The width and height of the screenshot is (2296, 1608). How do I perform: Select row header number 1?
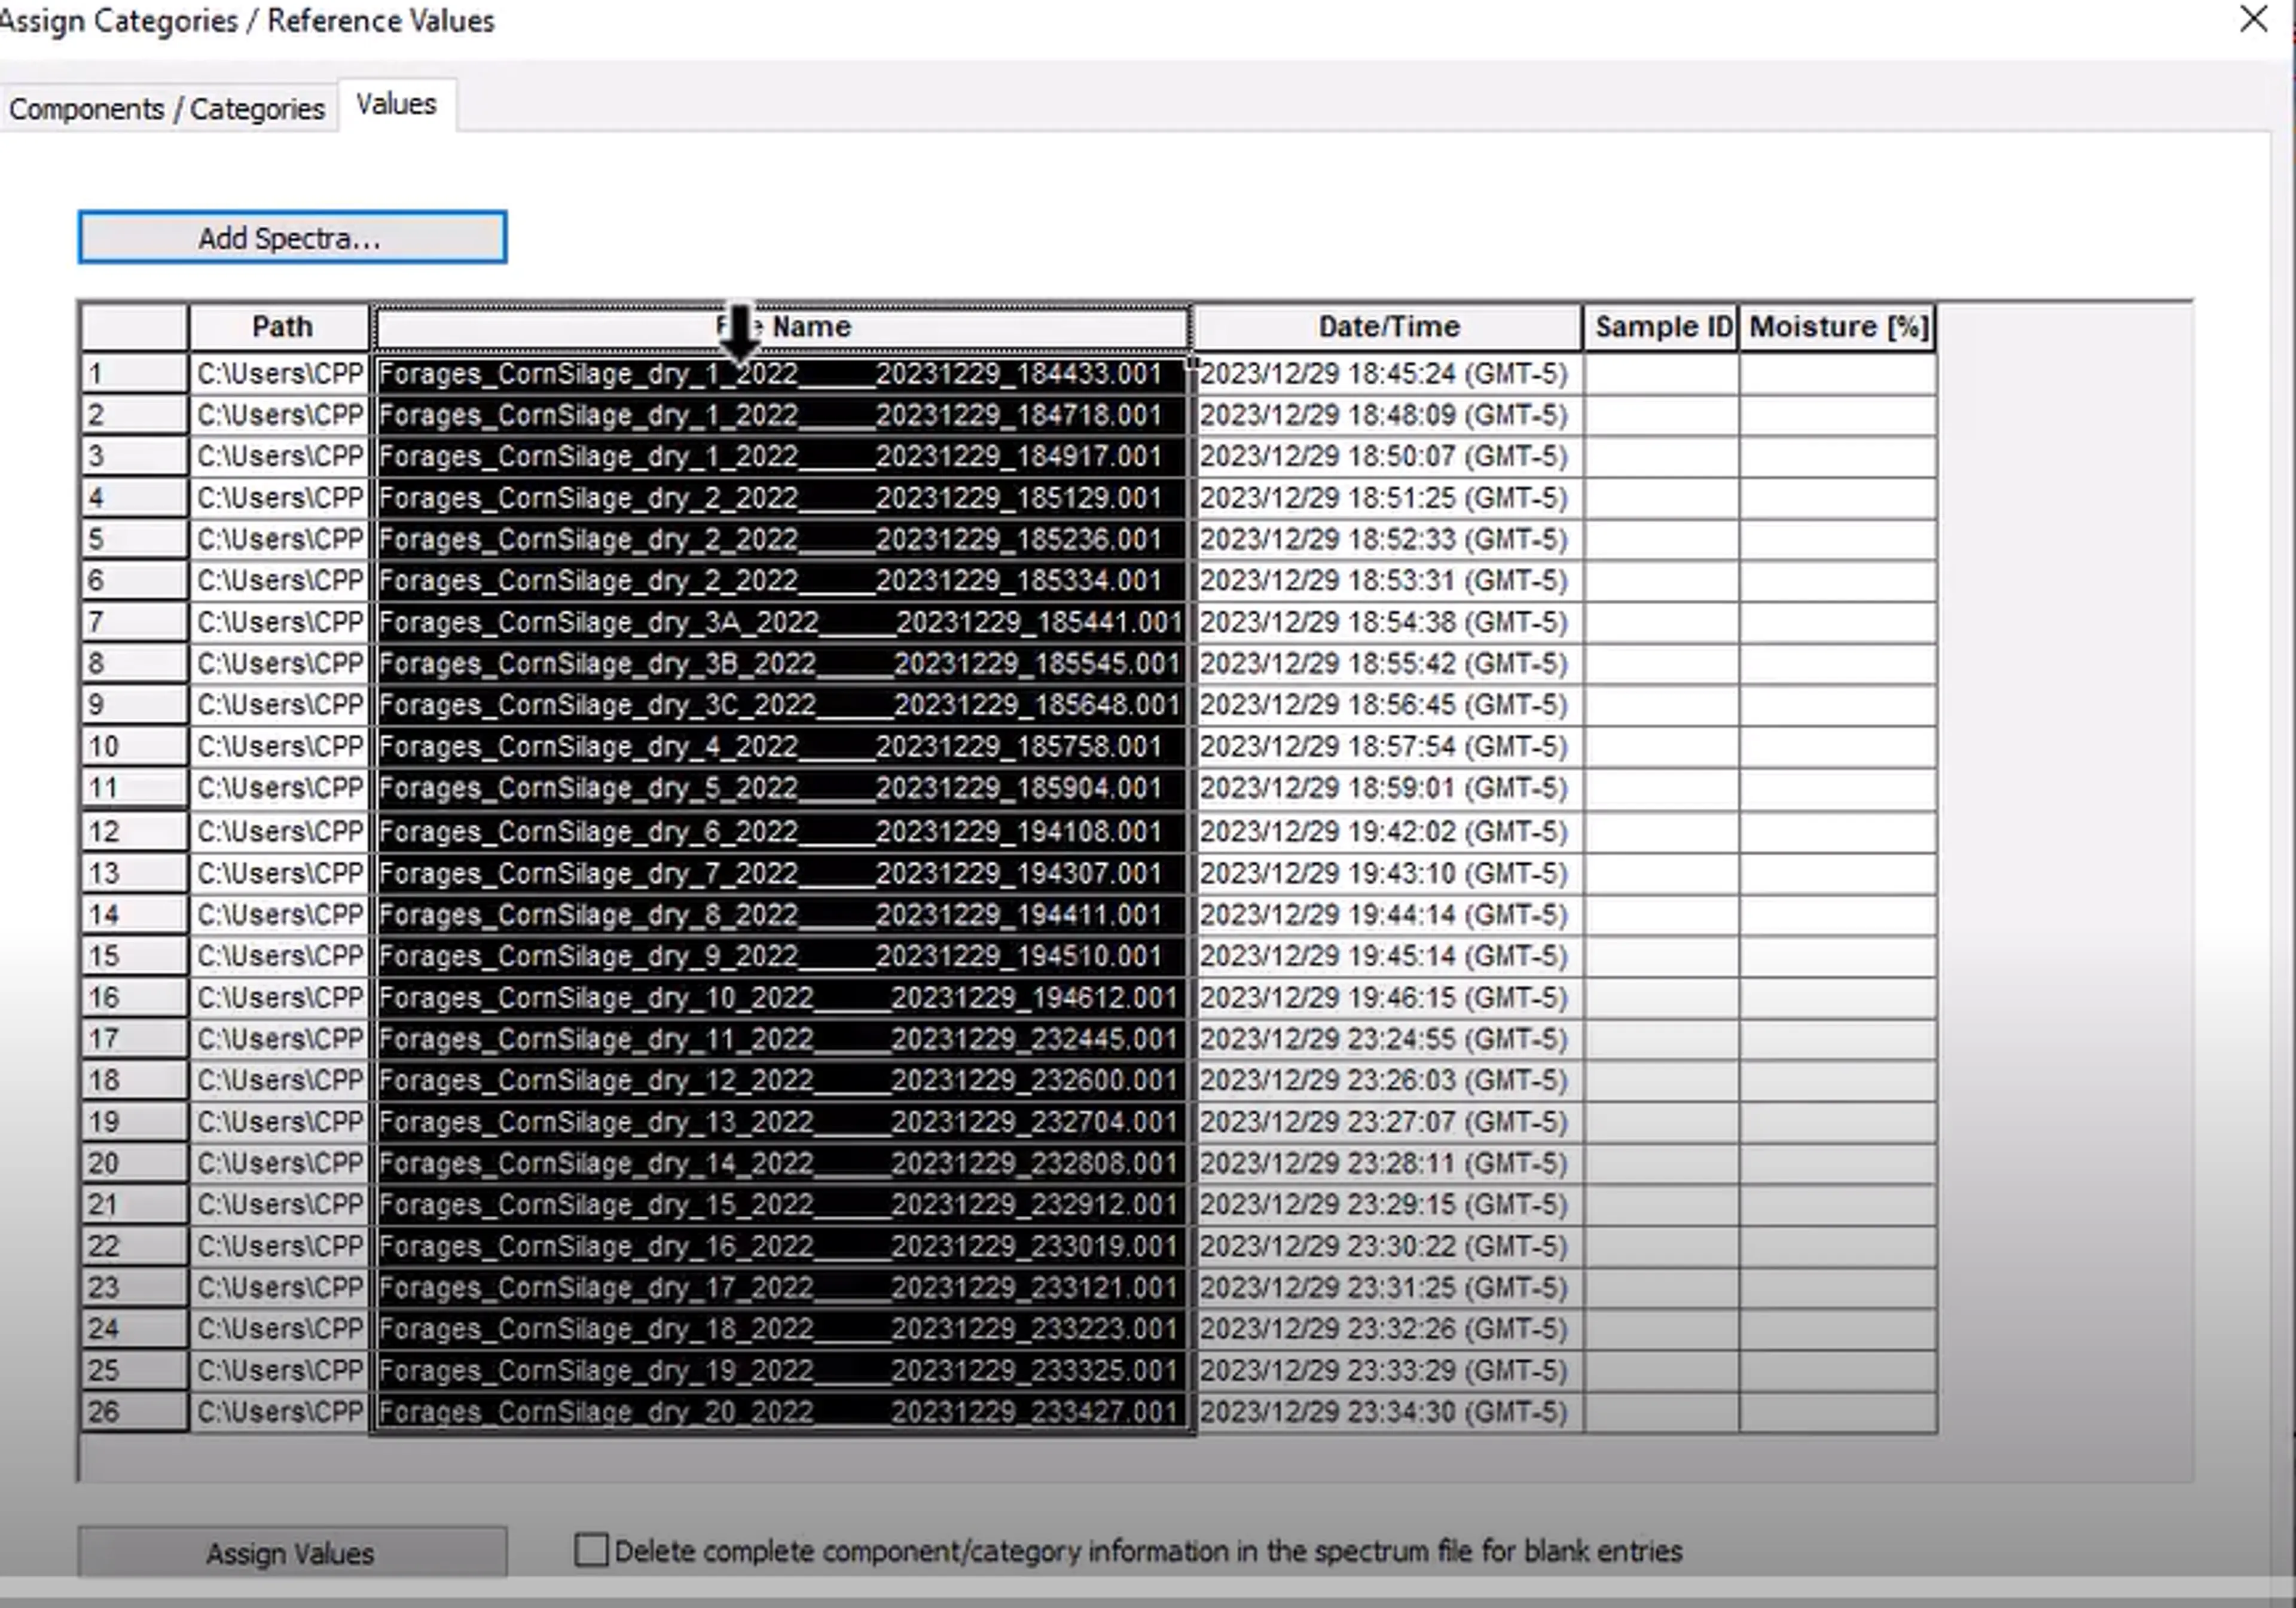pyautogui.click(x=134, y=374)
